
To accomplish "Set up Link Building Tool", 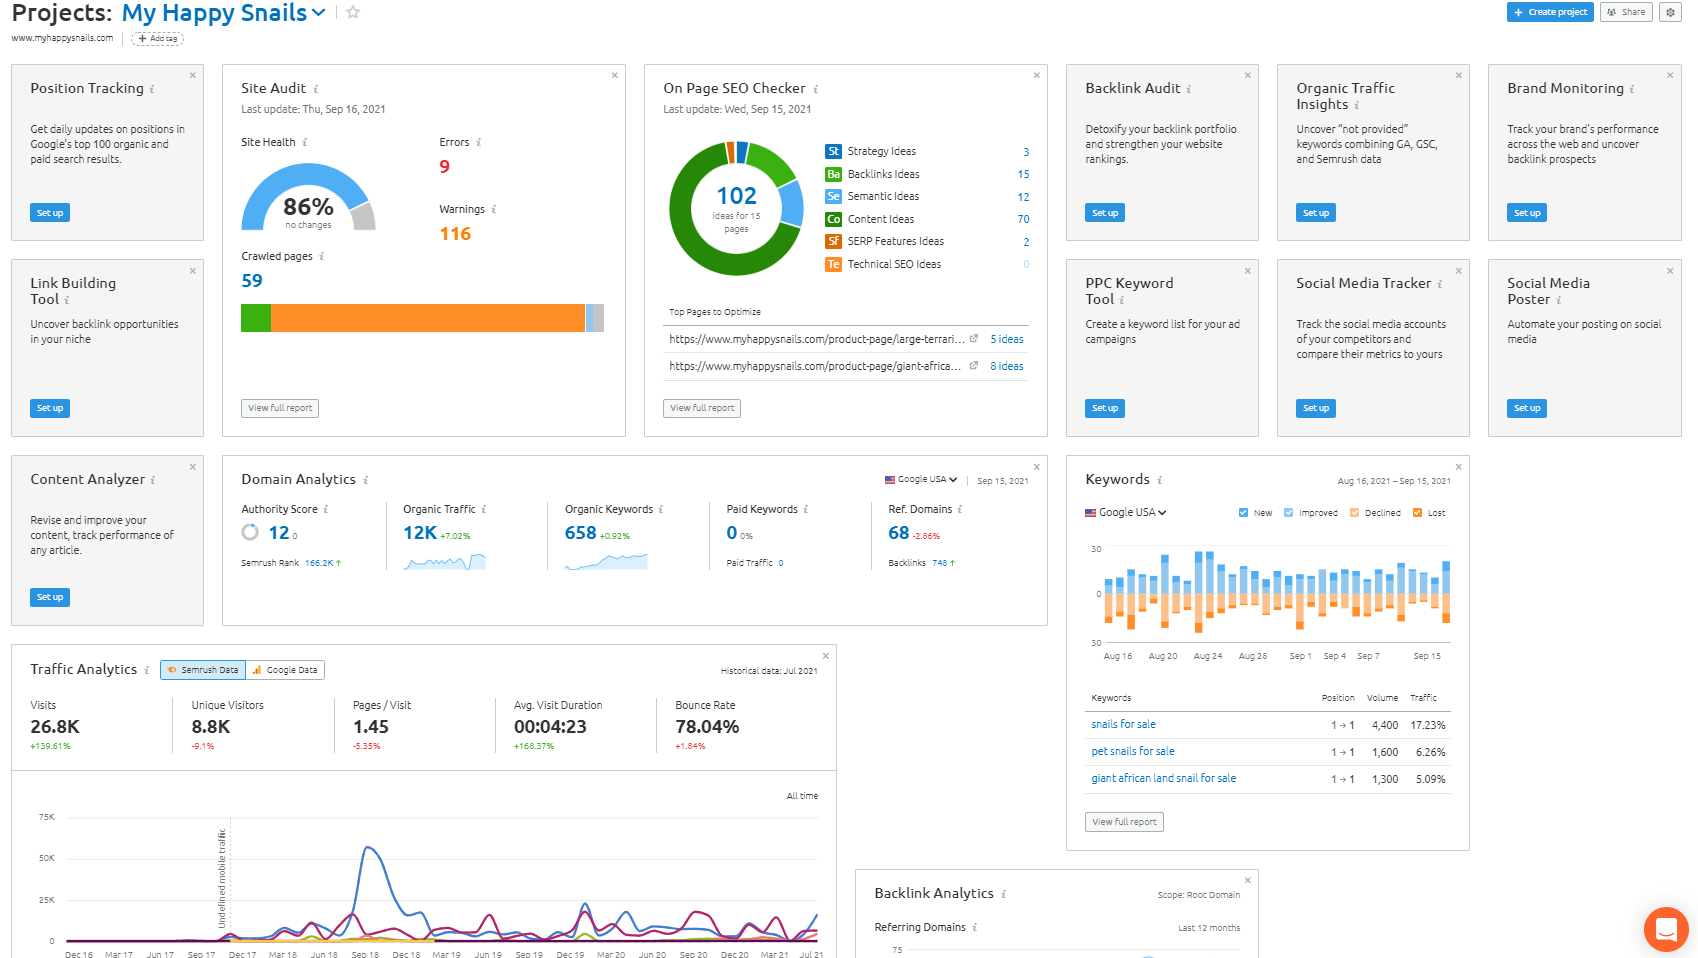I will click(50, 408).
